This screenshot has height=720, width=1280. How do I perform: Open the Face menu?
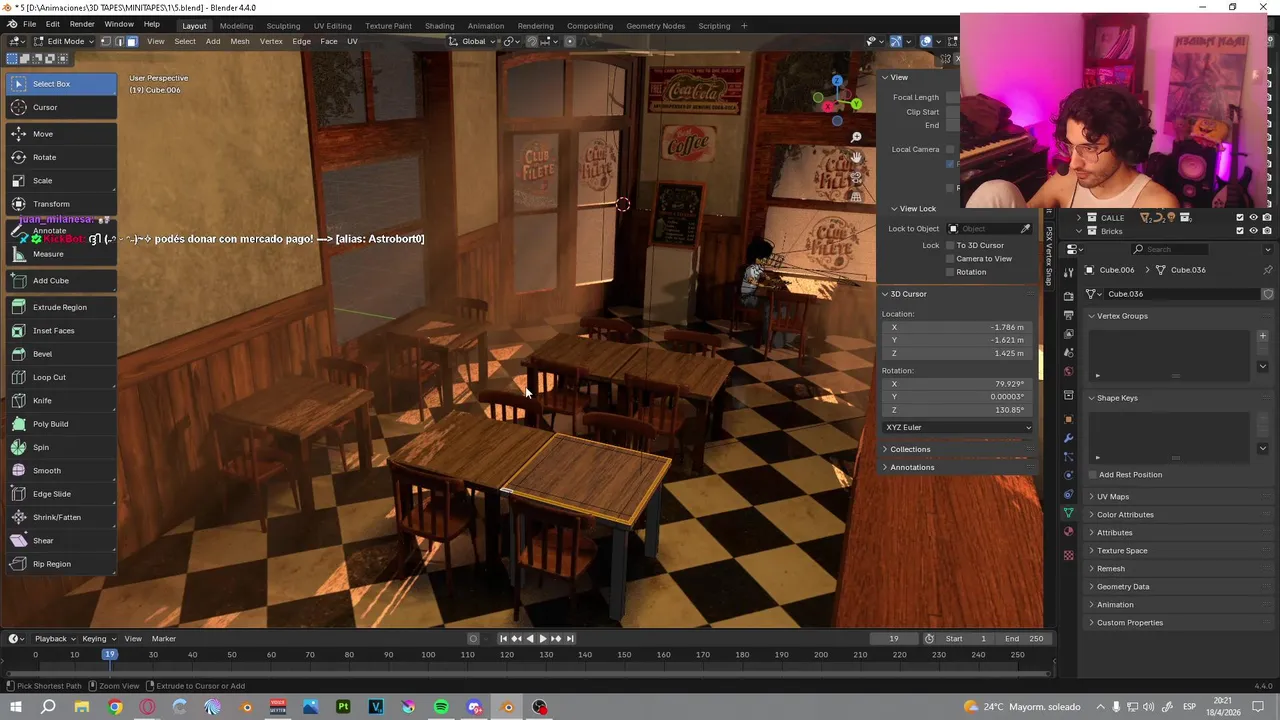(328, 41)
